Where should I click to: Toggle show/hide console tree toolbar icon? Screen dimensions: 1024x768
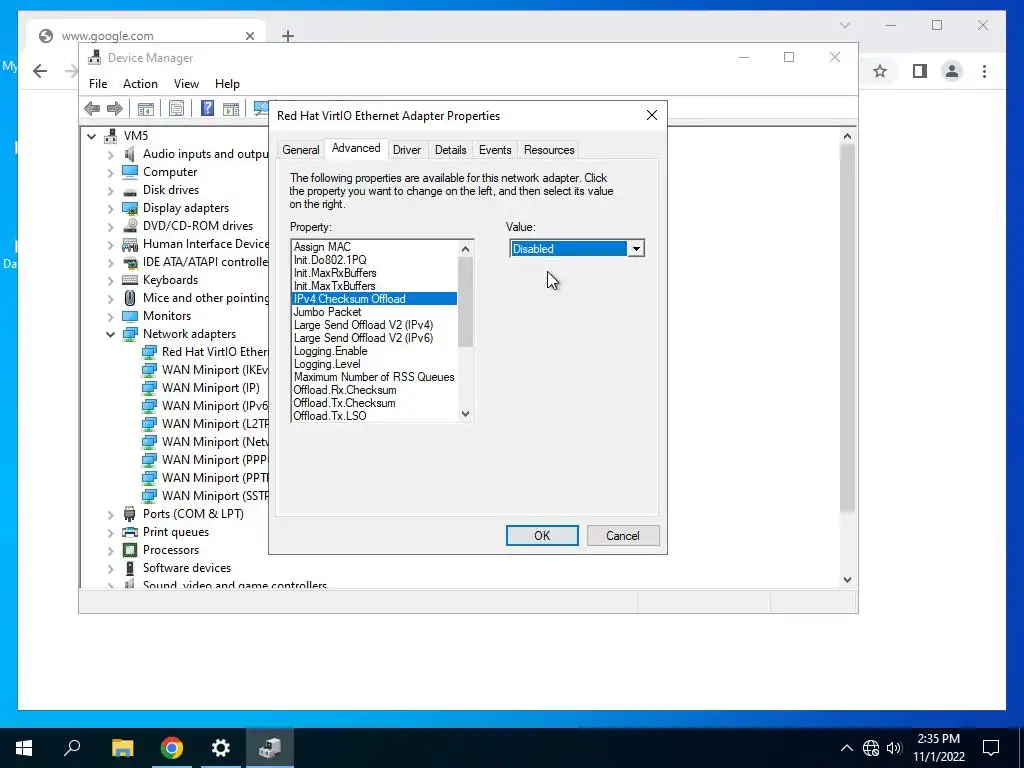click(146, 108)
